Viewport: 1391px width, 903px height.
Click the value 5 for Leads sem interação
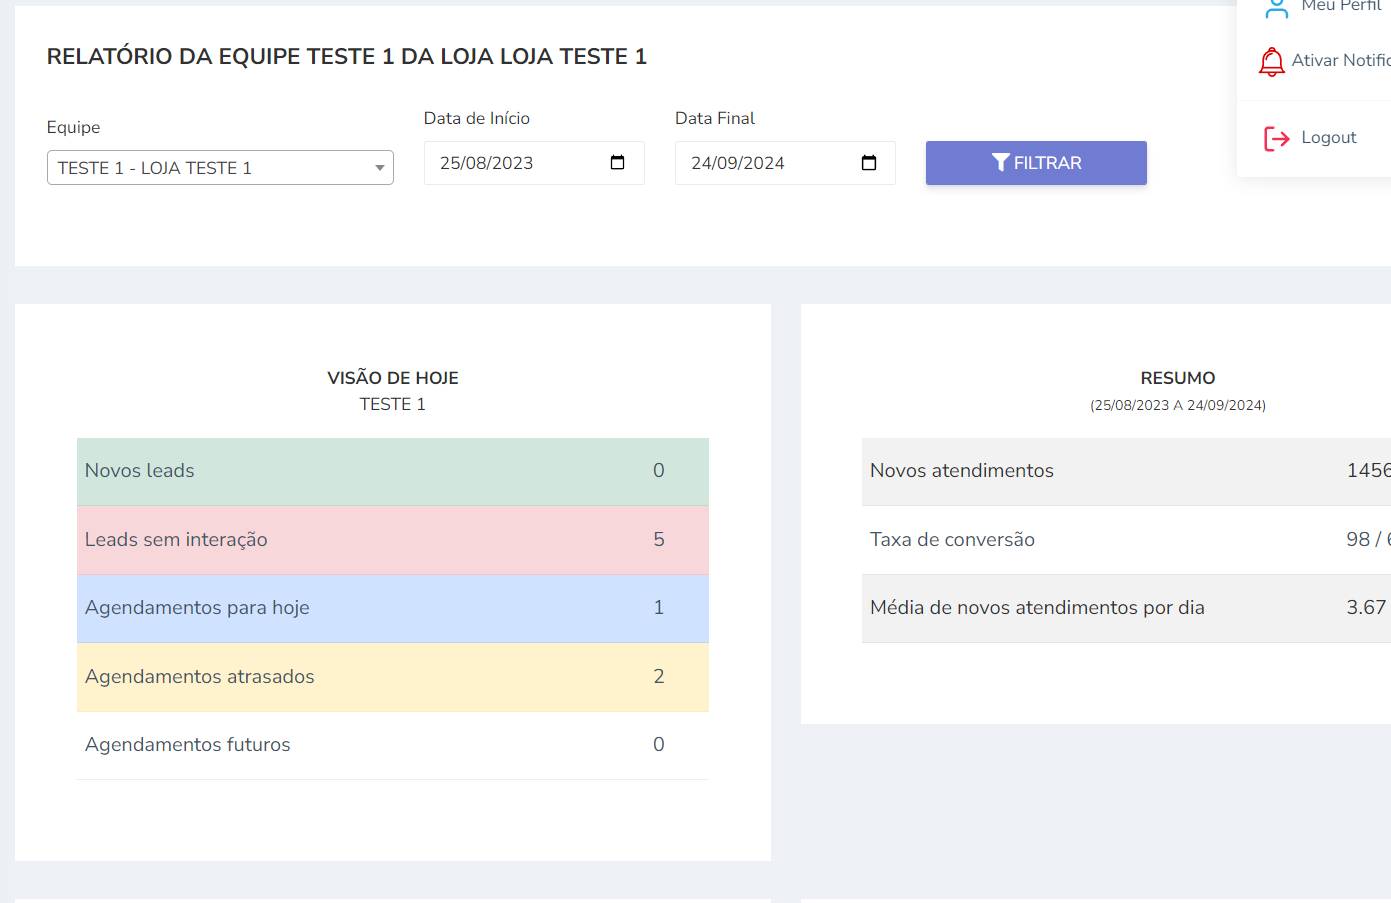tap(659, 540)
